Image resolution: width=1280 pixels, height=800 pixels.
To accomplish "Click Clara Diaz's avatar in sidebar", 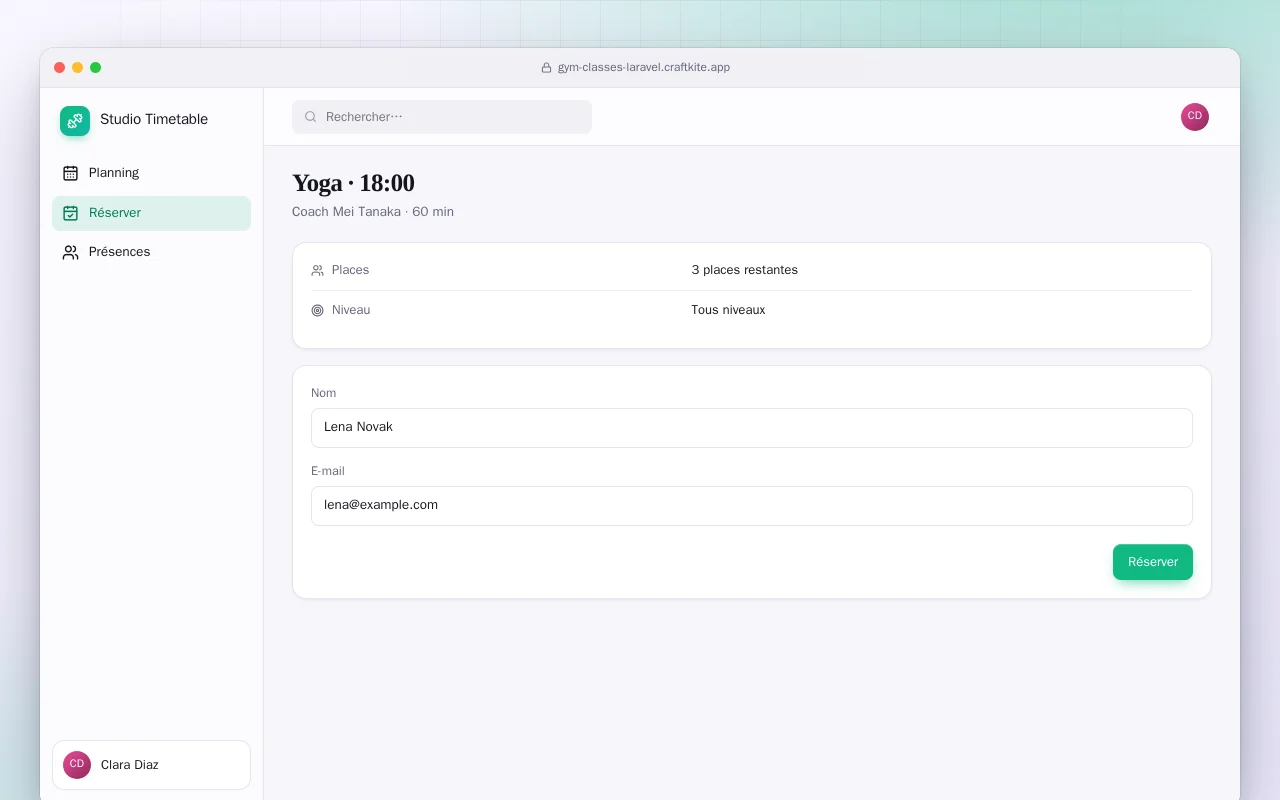I will pos(77,765).
